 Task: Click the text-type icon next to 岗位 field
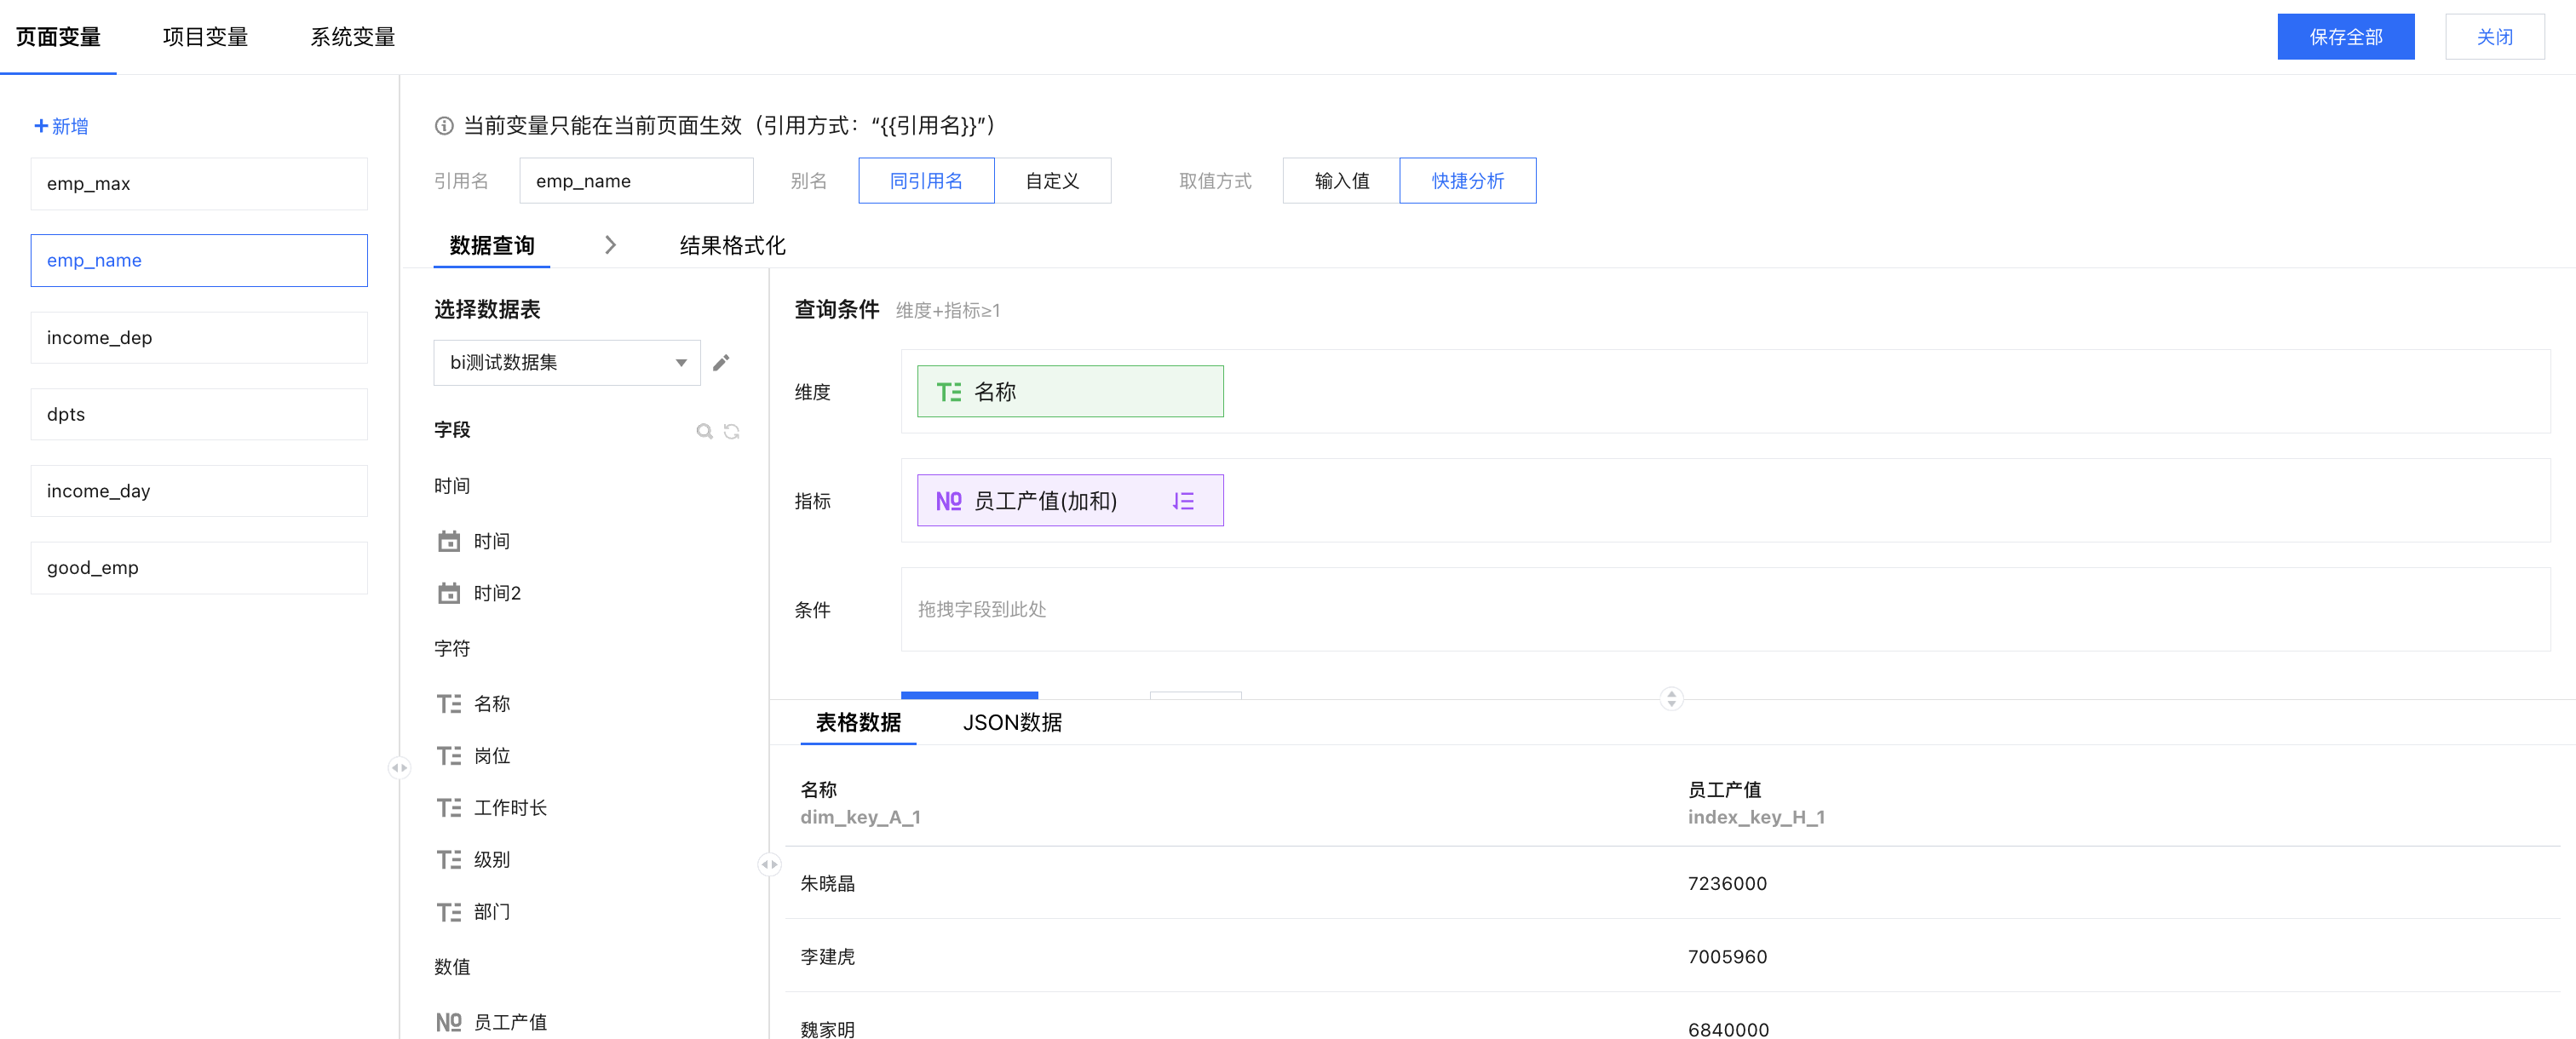(x=449, y=756)
